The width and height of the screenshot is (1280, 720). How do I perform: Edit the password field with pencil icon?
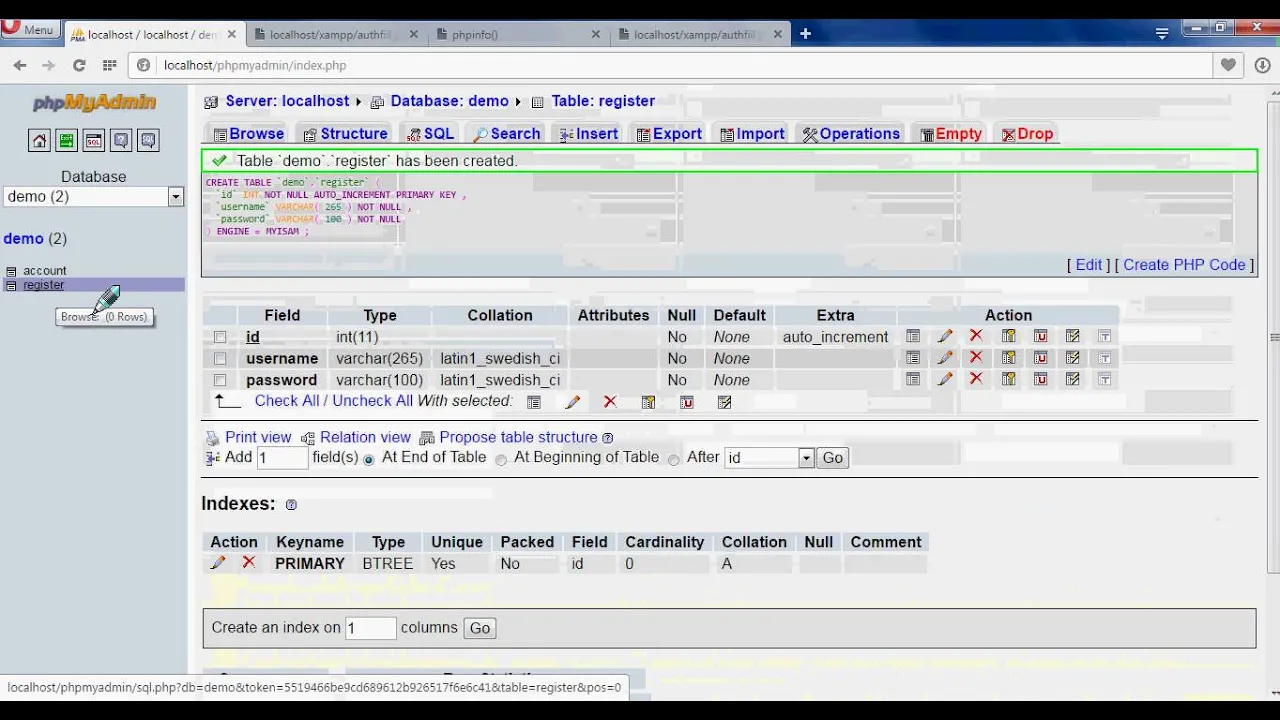tap(945, 380)
